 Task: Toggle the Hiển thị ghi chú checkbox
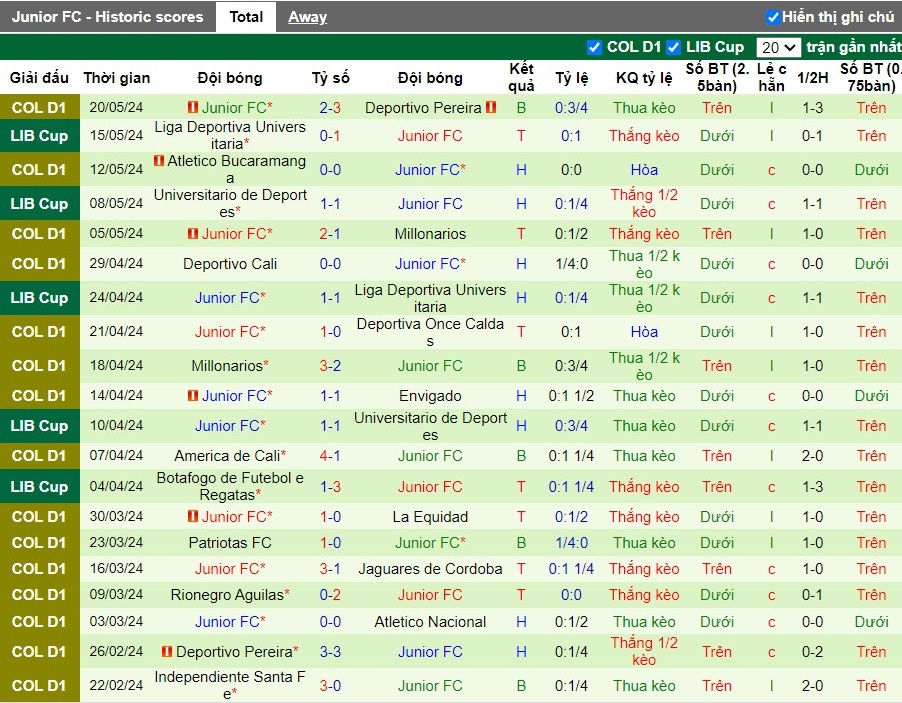[773, 17]
